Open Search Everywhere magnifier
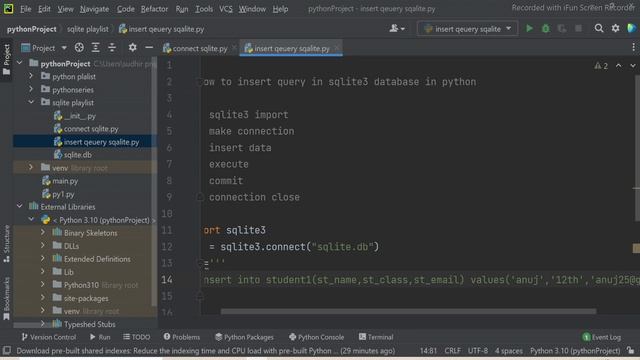 [599, 28]
